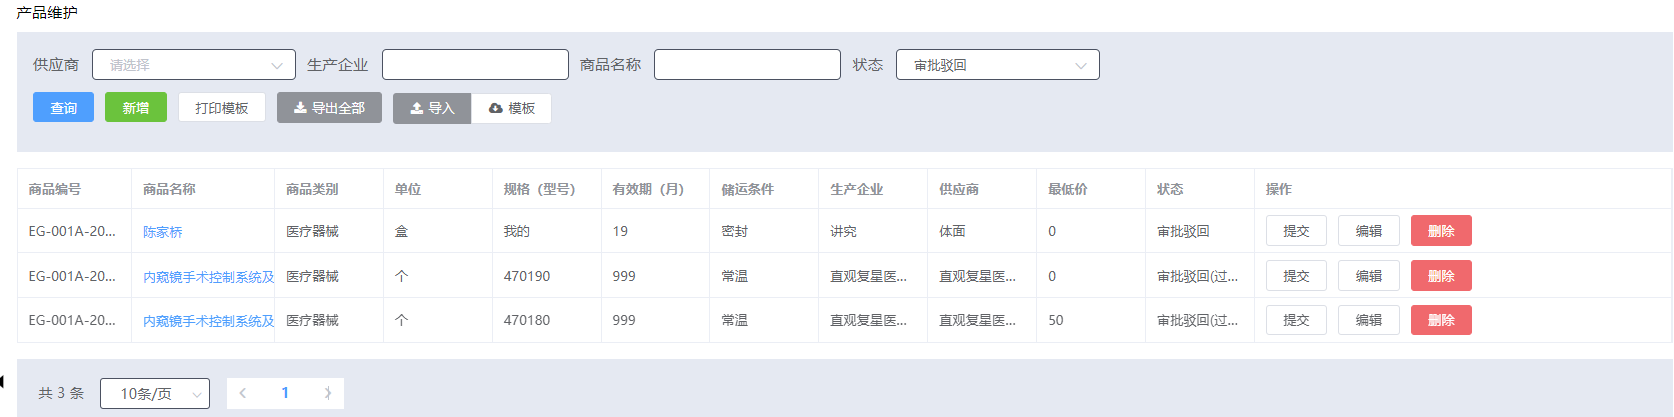Select page number 1 in pagination
The image size is (1674, 417).
[285, 393]
